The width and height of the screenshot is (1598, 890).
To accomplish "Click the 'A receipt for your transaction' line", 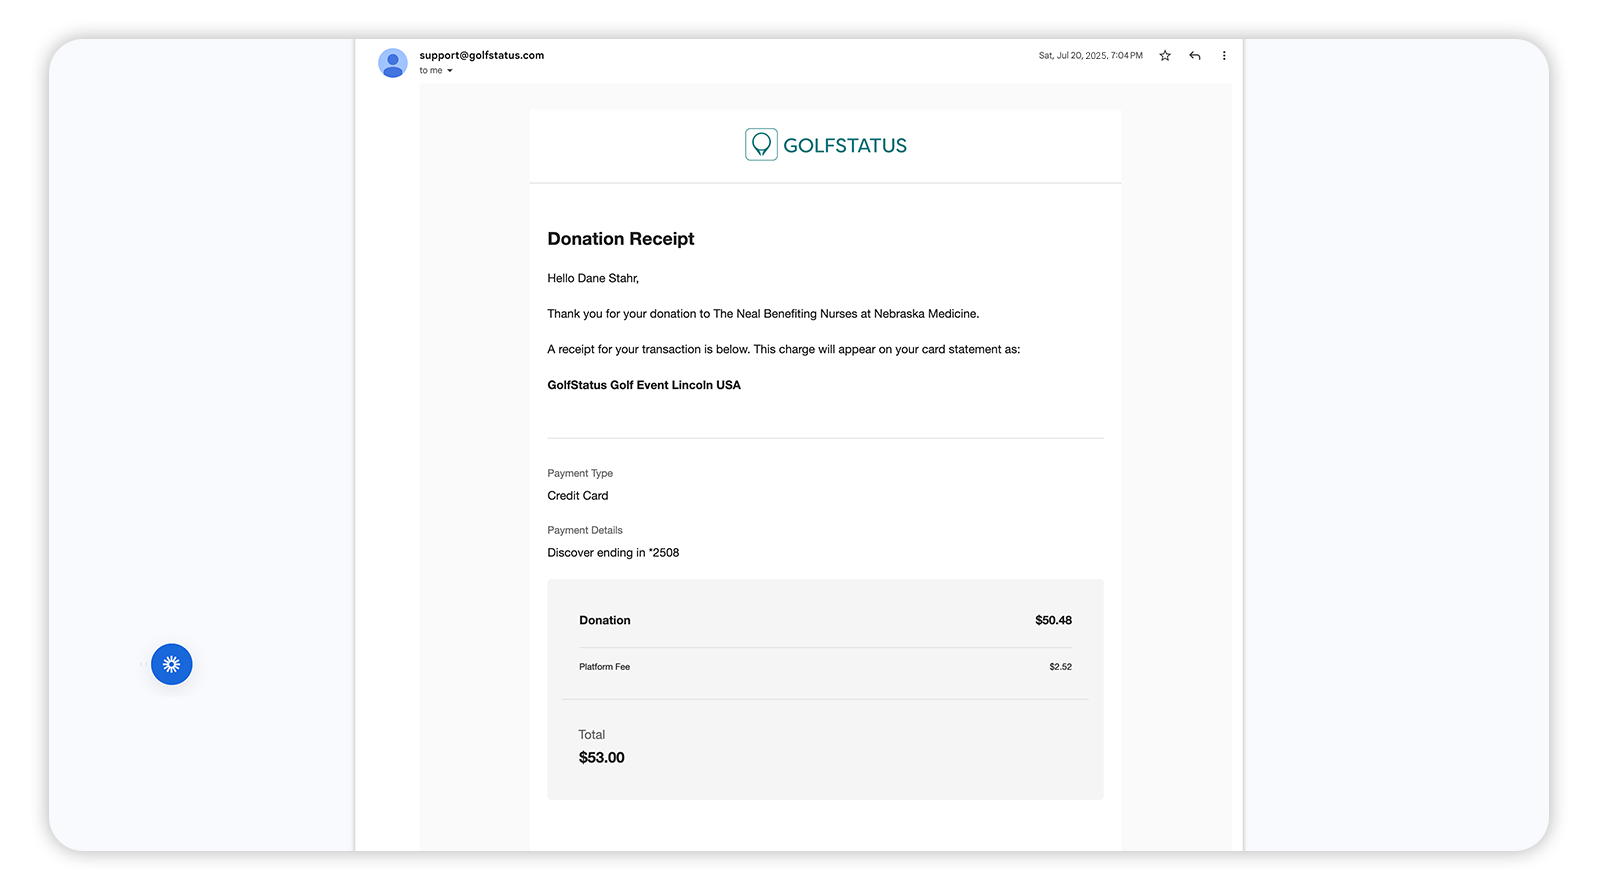I will 784,349.
